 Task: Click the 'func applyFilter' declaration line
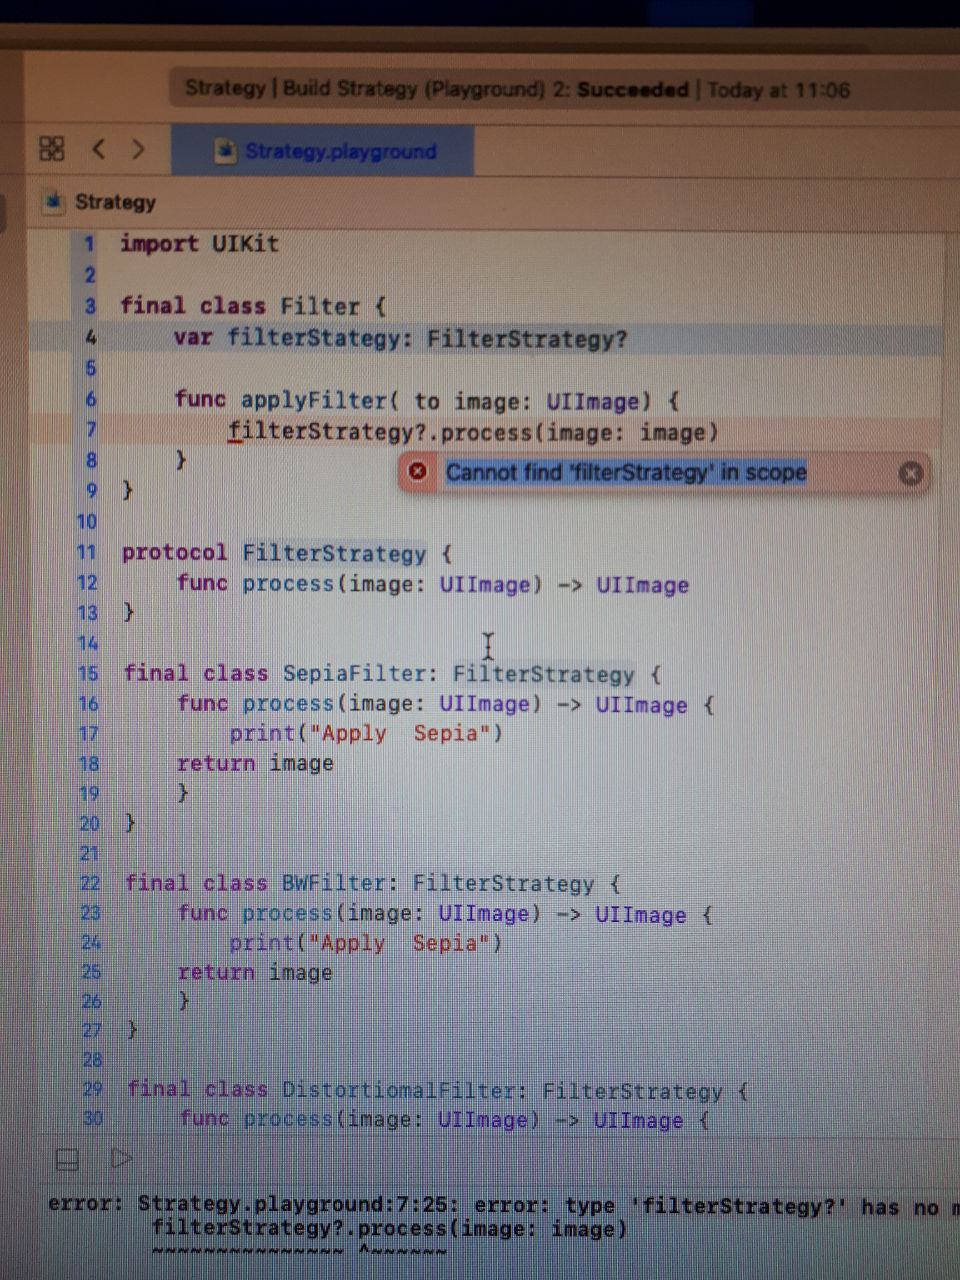click(427, 400)
